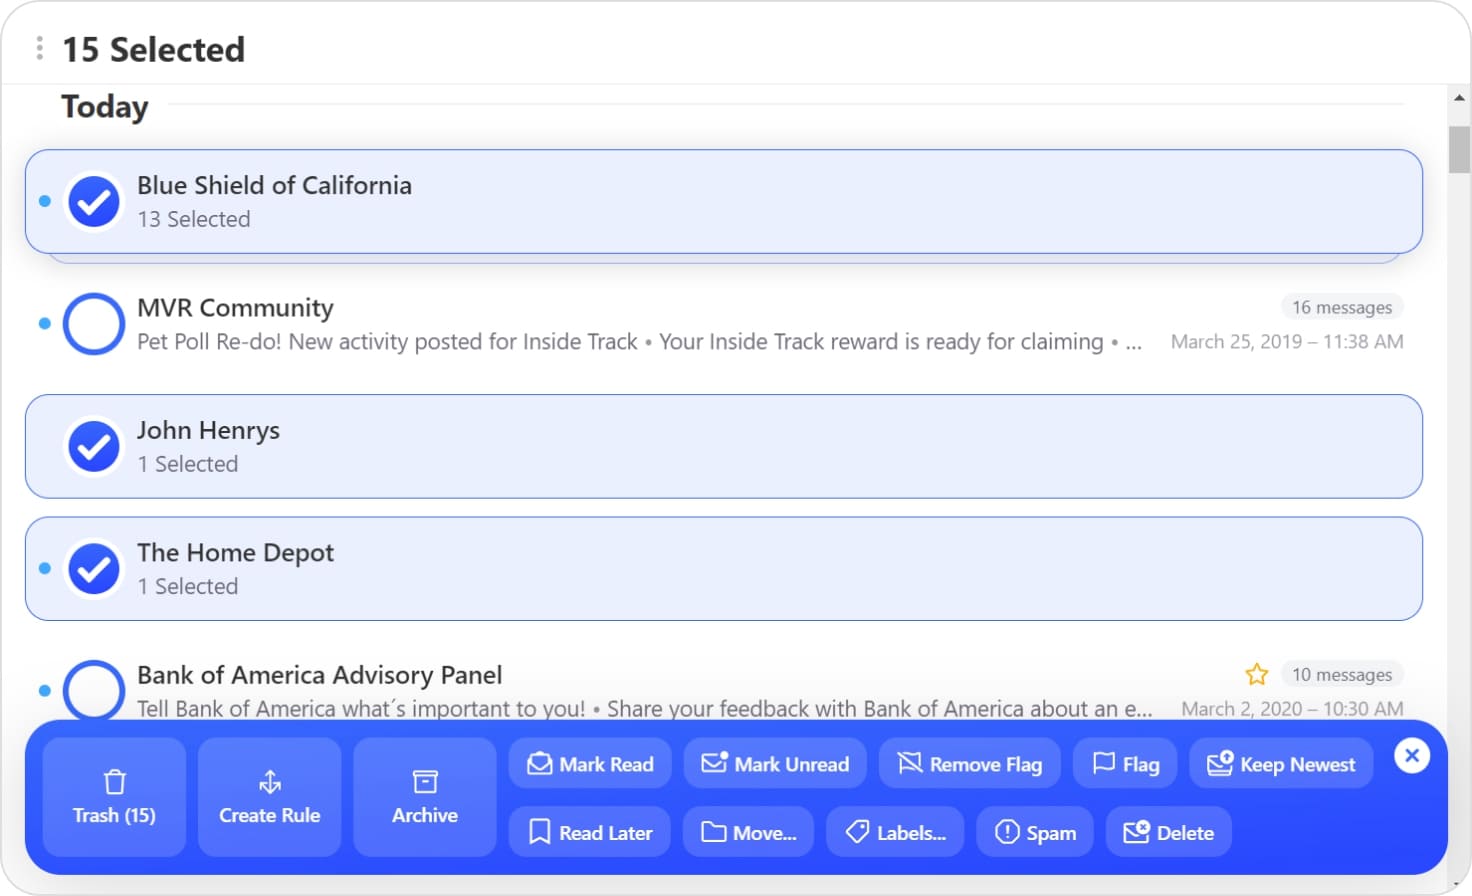The height and width of the screenshot is (896, 1472).
Task: Click the Flag icon in the toolbar
Action: (x=1104, y=763)
